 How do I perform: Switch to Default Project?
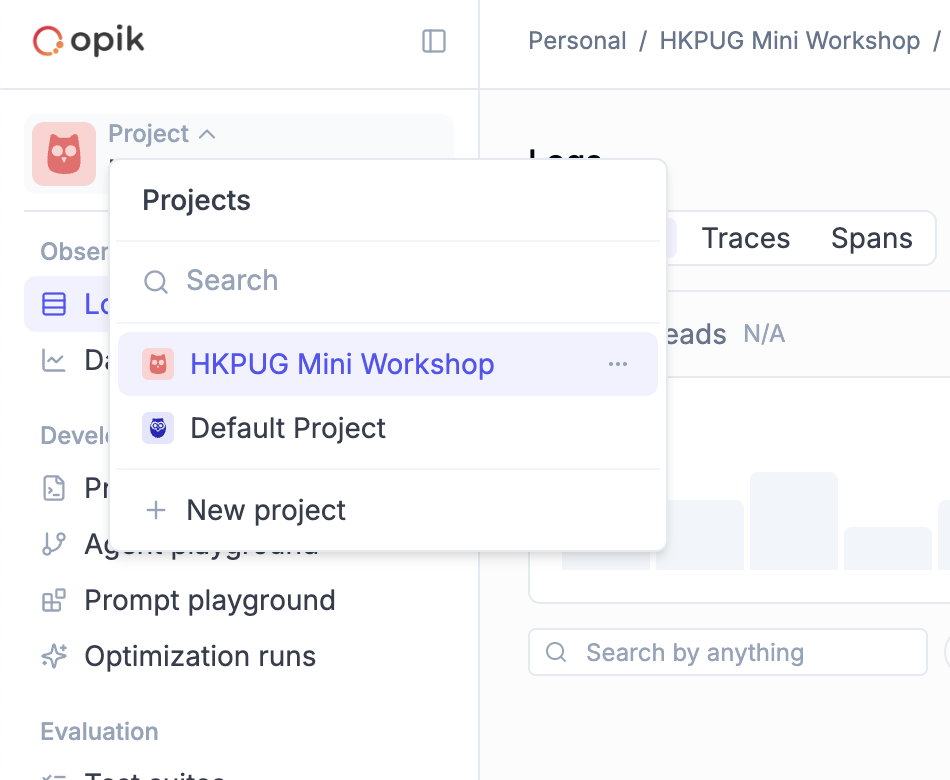point(388,428)
